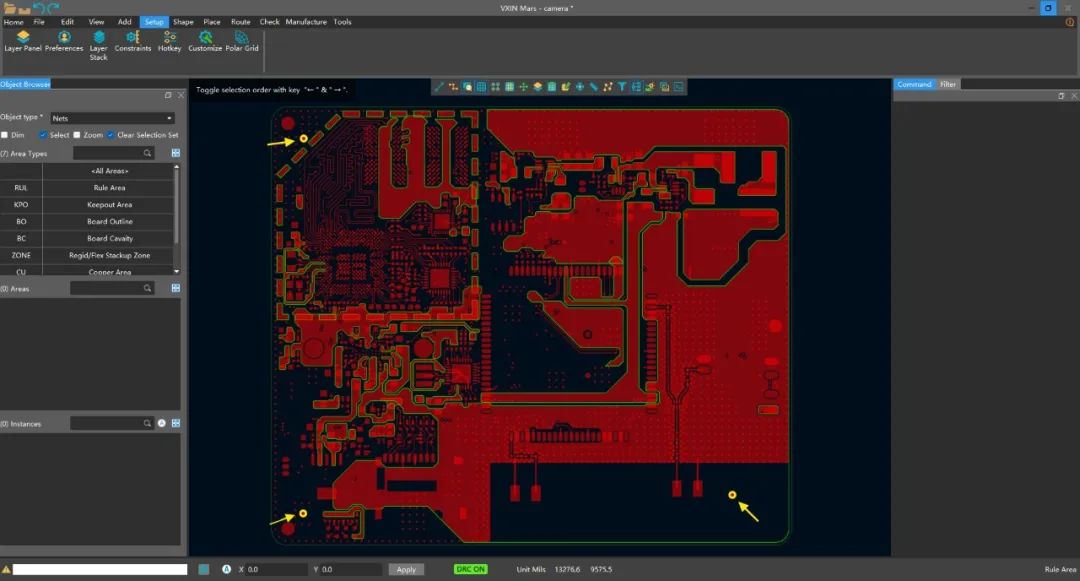
Task: Toggle the DRC ON button
Action: point(469,569)
